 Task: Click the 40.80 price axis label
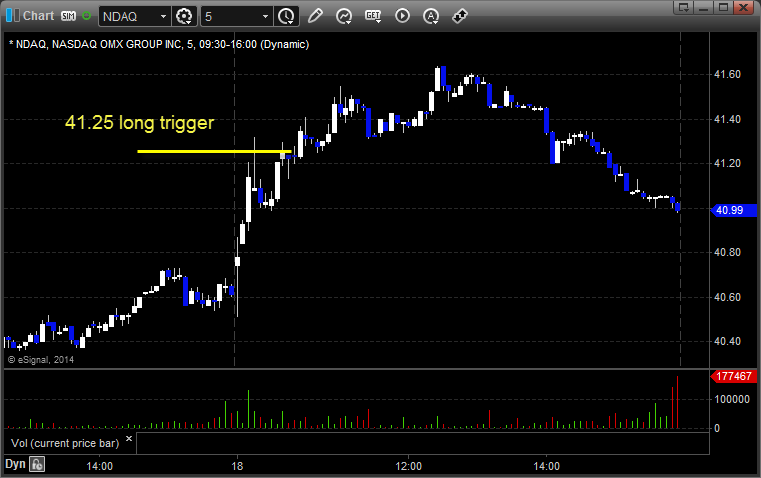point(727,252)
